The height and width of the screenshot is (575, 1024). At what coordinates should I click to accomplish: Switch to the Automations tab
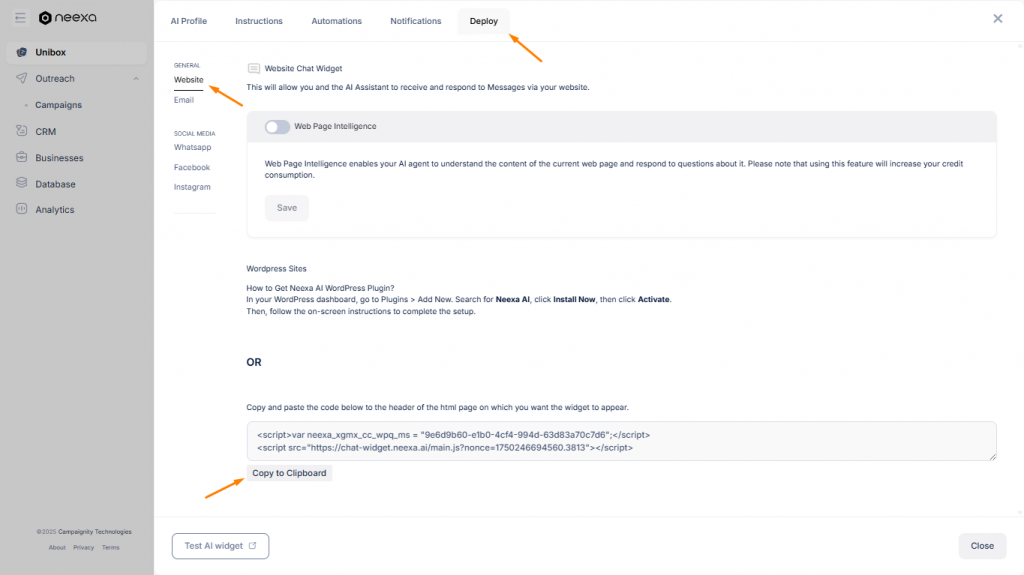pos(336,21)
